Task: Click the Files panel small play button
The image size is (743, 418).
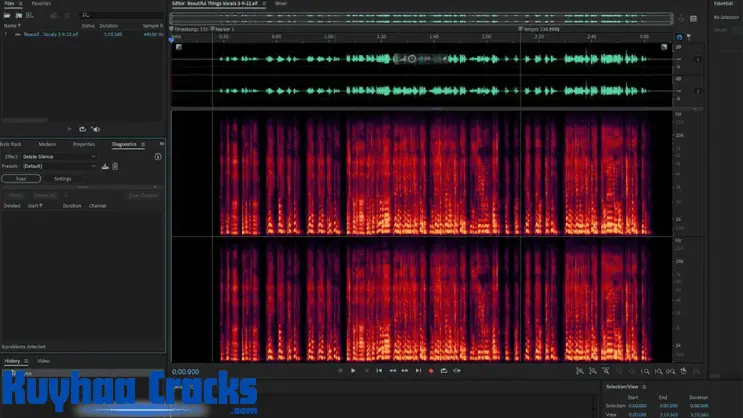Action: (69, 129)
